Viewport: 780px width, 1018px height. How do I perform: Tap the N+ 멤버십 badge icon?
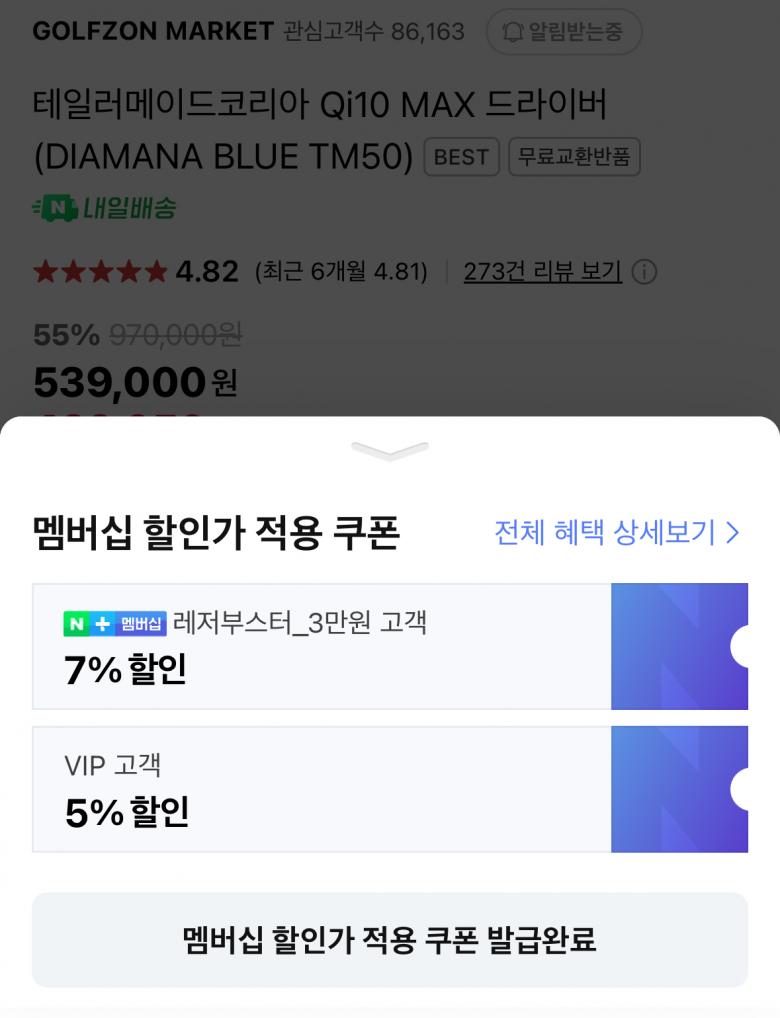[x=115, y=623]
